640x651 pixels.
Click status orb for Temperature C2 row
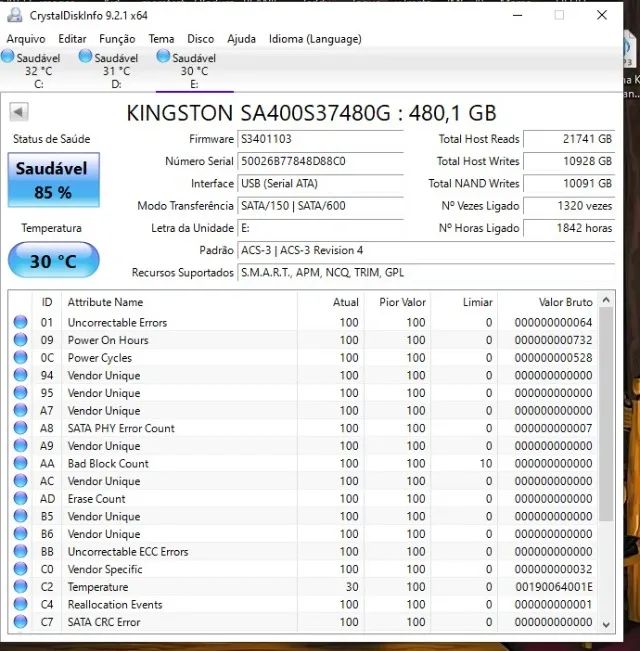tap(20, 587)
